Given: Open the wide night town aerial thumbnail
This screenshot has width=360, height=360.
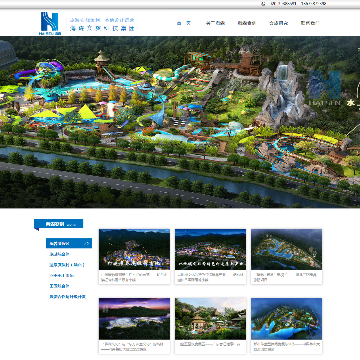Looking at the screenshot, I should pyautogui.click(x=210, y=249).
